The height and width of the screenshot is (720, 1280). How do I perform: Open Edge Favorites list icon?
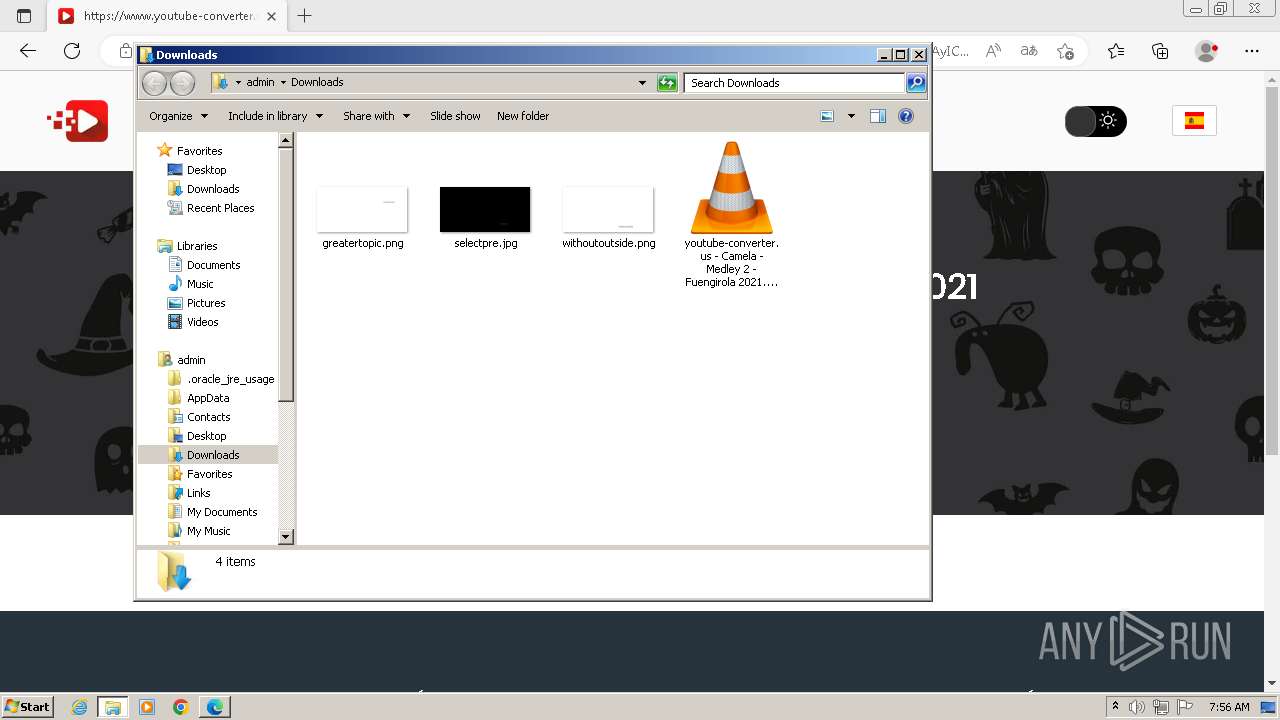1116,51
